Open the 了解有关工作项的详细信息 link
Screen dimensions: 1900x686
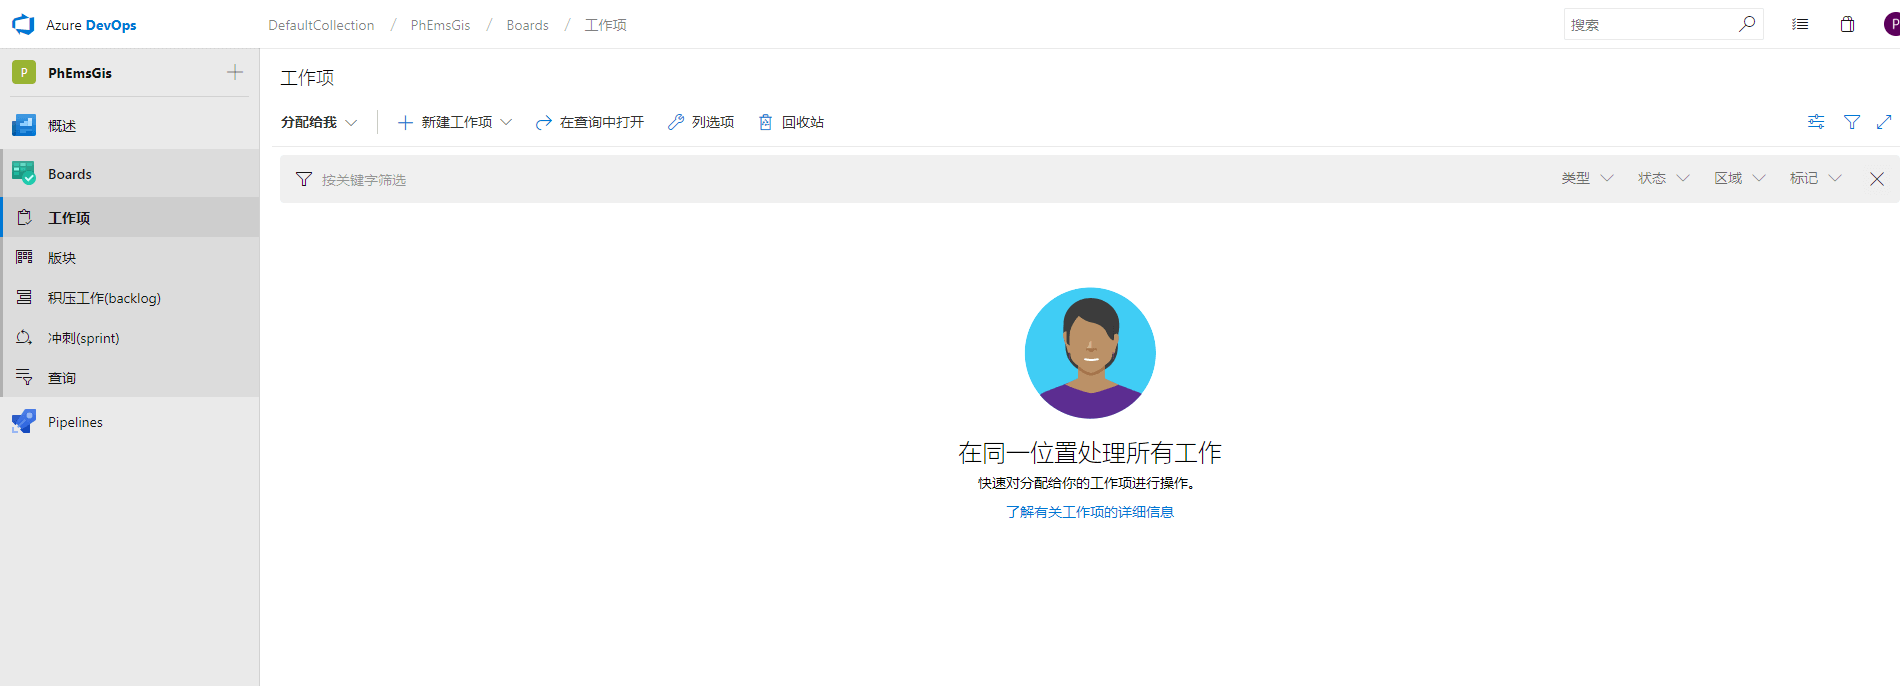[x=1089, y=512]
